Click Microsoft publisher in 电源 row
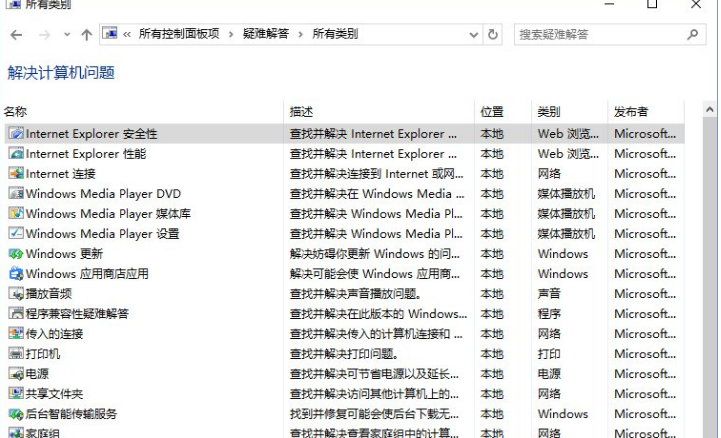The height and width of the screenshot is (438, 721). click(645, 374)
